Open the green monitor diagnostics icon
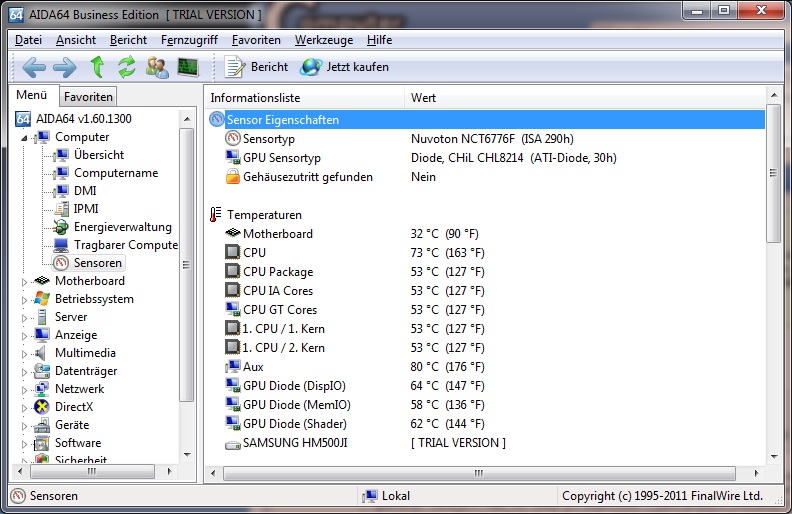792x514 pixels. 188,67
